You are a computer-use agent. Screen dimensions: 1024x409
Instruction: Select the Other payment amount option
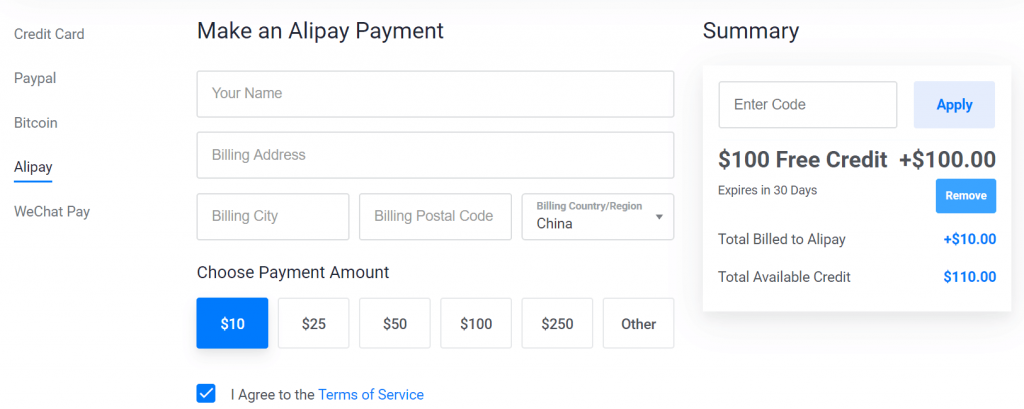[638, 323]
